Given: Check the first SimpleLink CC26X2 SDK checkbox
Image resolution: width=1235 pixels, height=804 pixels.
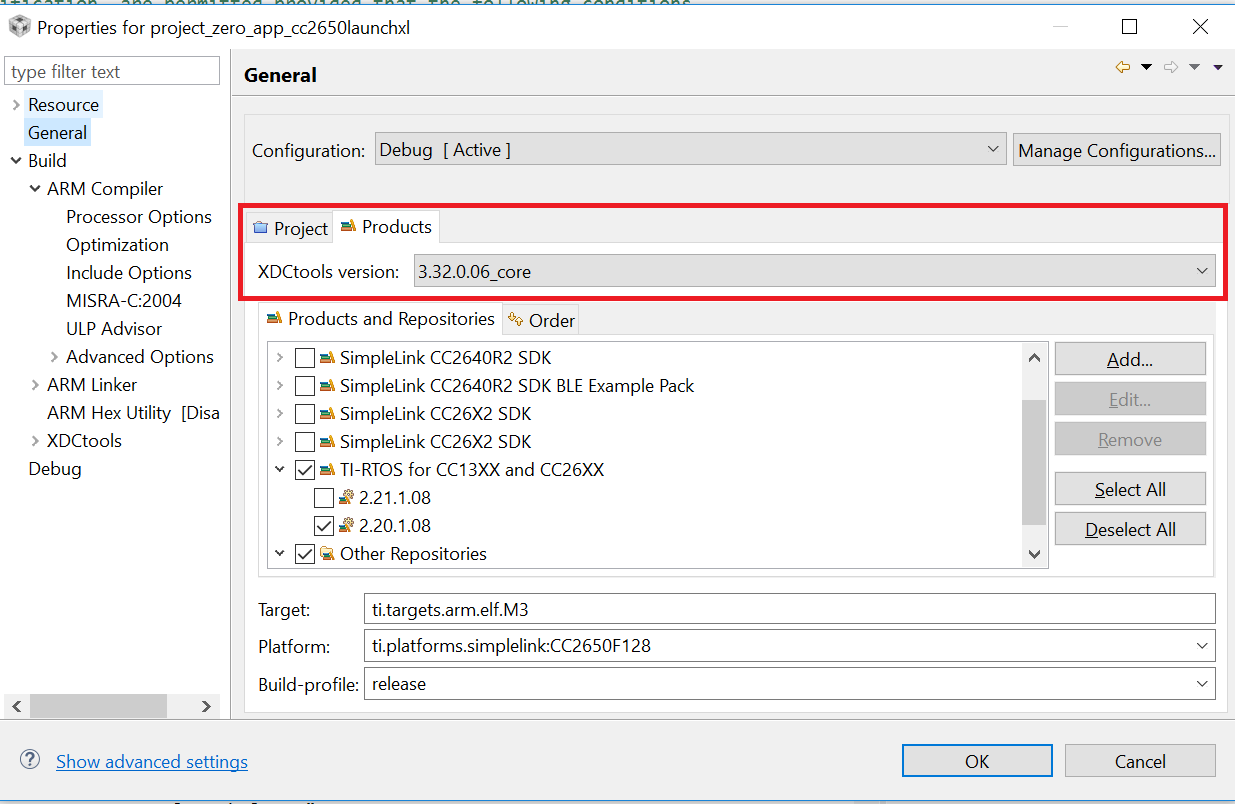Looking at the screenshot, I should (305, 413).
